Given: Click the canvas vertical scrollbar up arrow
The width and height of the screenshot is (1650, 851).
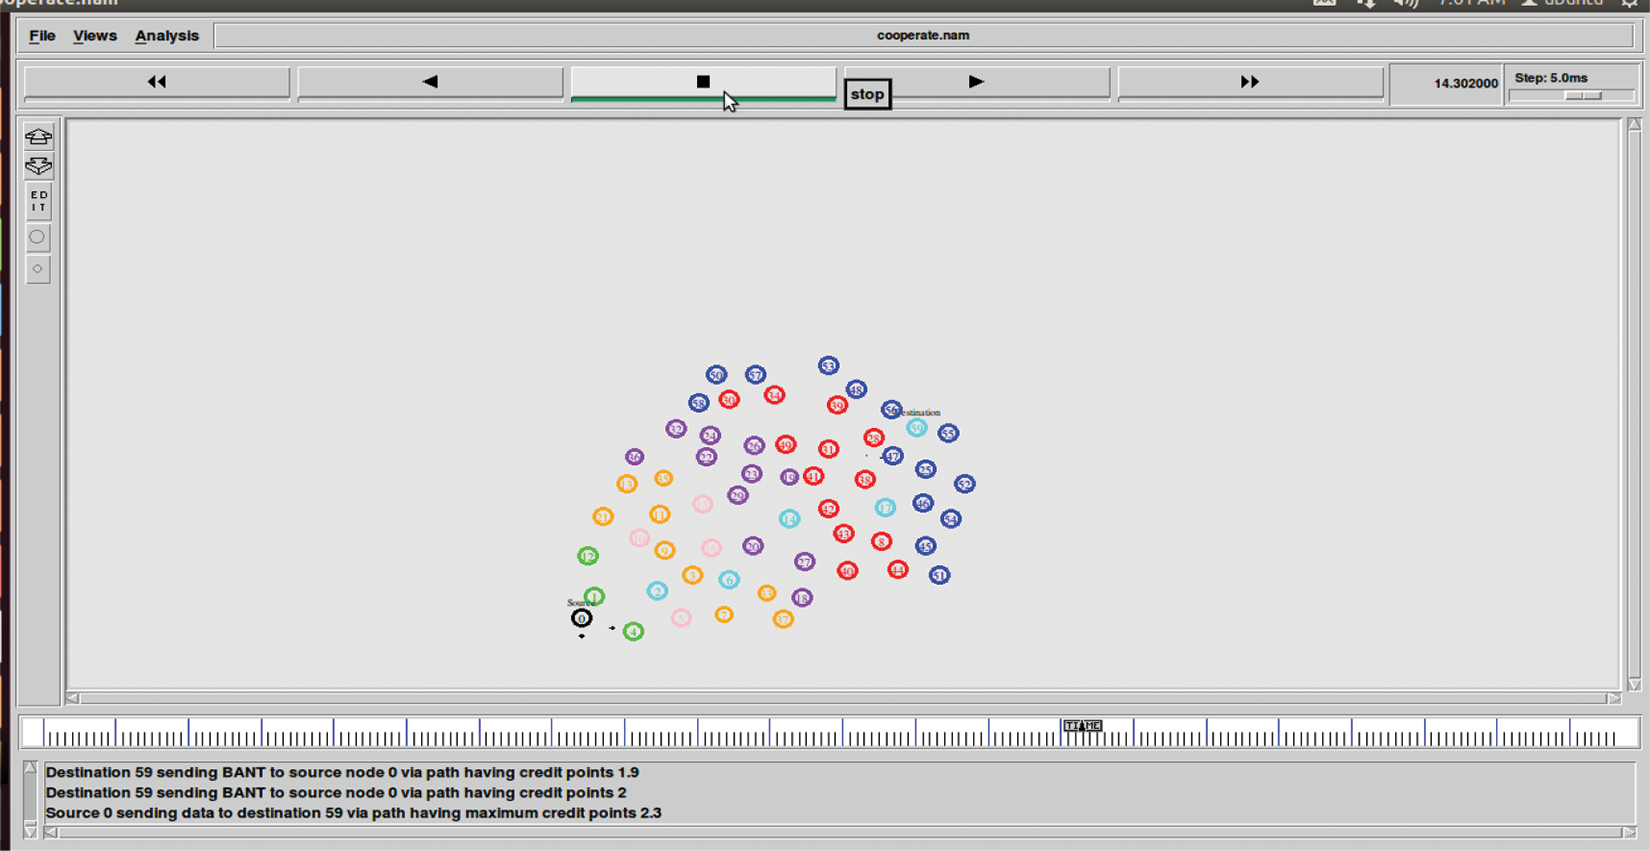Looking at the screenshot, I should pos(1634,125).
